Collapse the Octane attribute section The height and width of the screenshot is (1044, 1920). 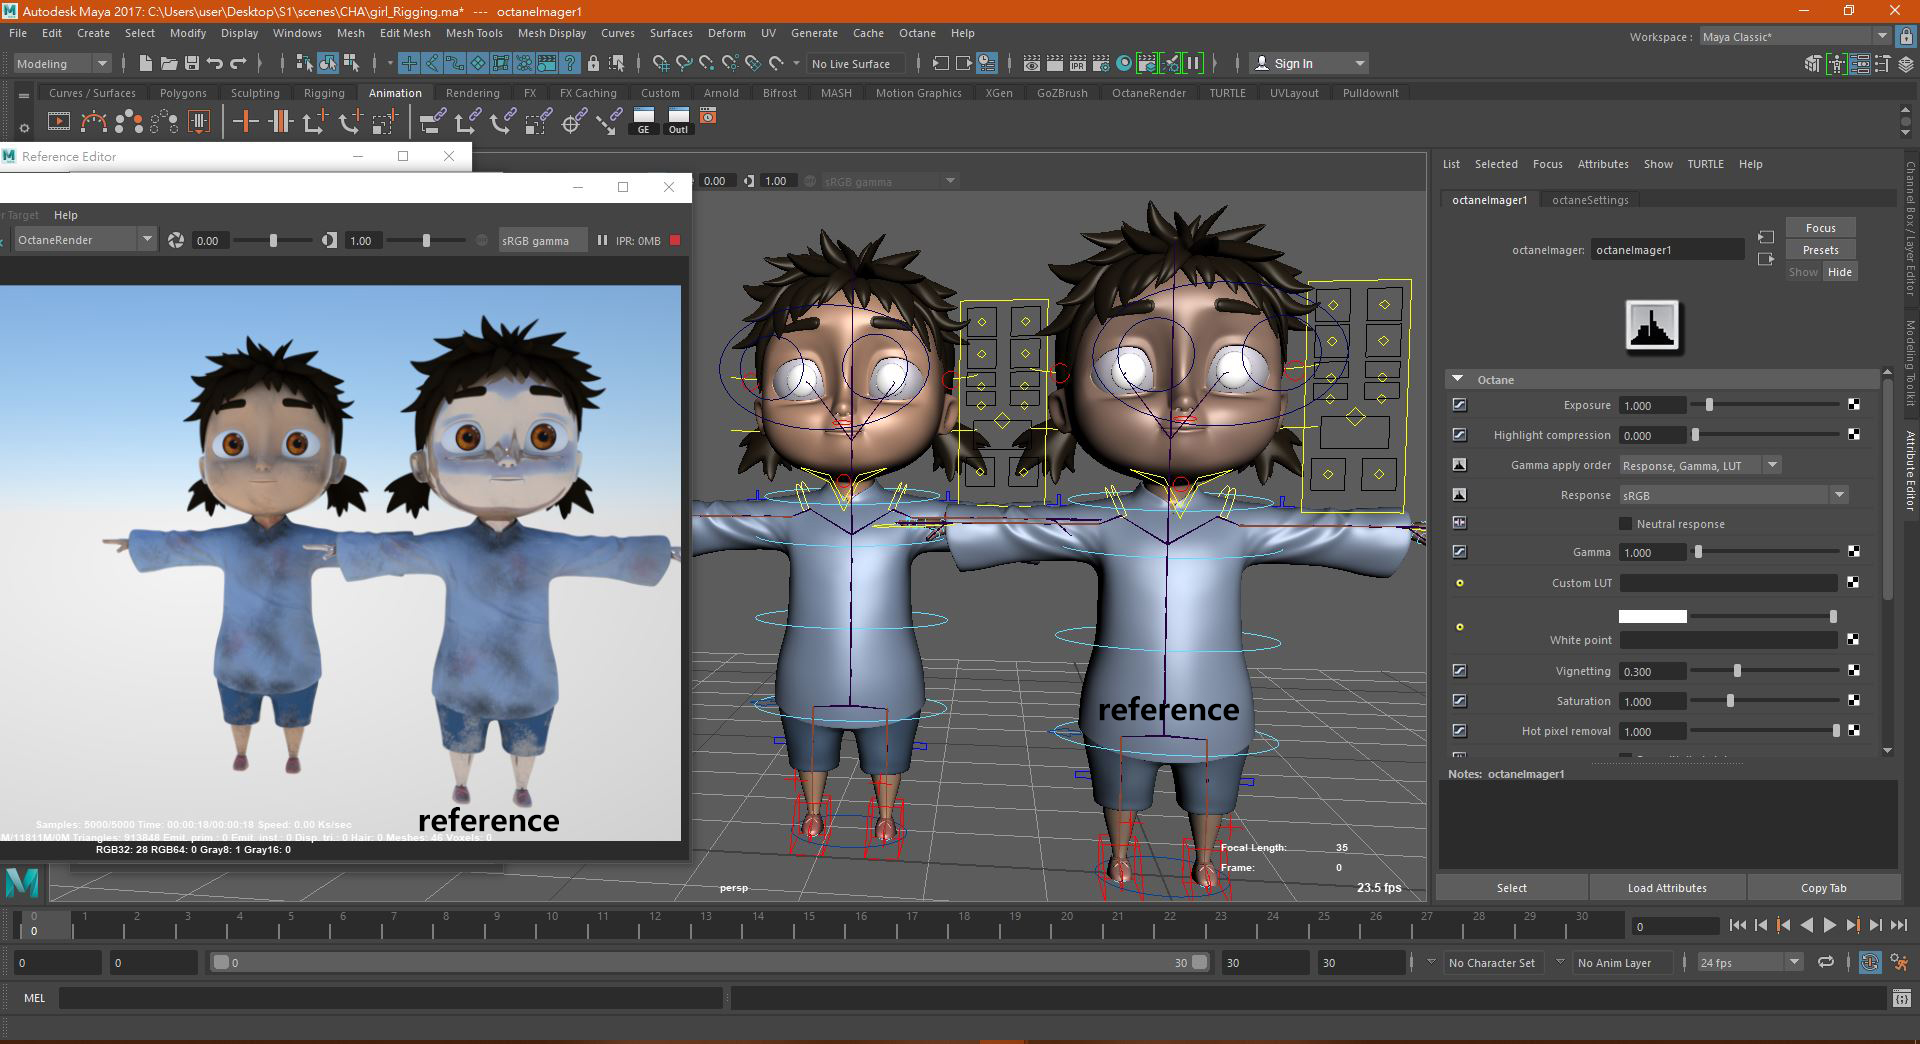pyautogui.click(x=1458, y=380)
